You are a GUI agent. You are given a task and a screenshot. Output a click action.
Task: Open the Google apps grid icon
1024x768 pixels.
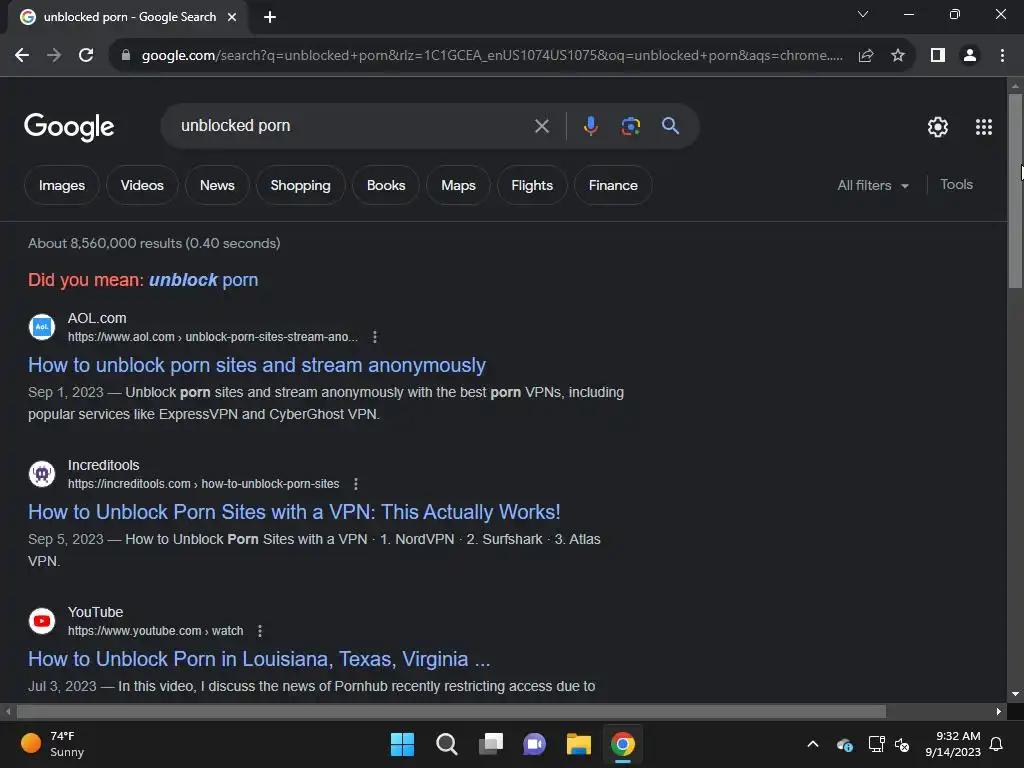[984, 127]
